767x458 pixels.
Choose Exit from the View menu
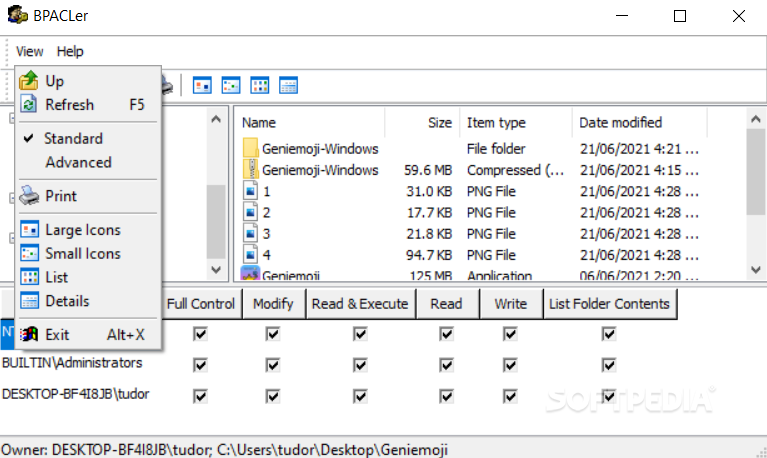pos(88,335)
